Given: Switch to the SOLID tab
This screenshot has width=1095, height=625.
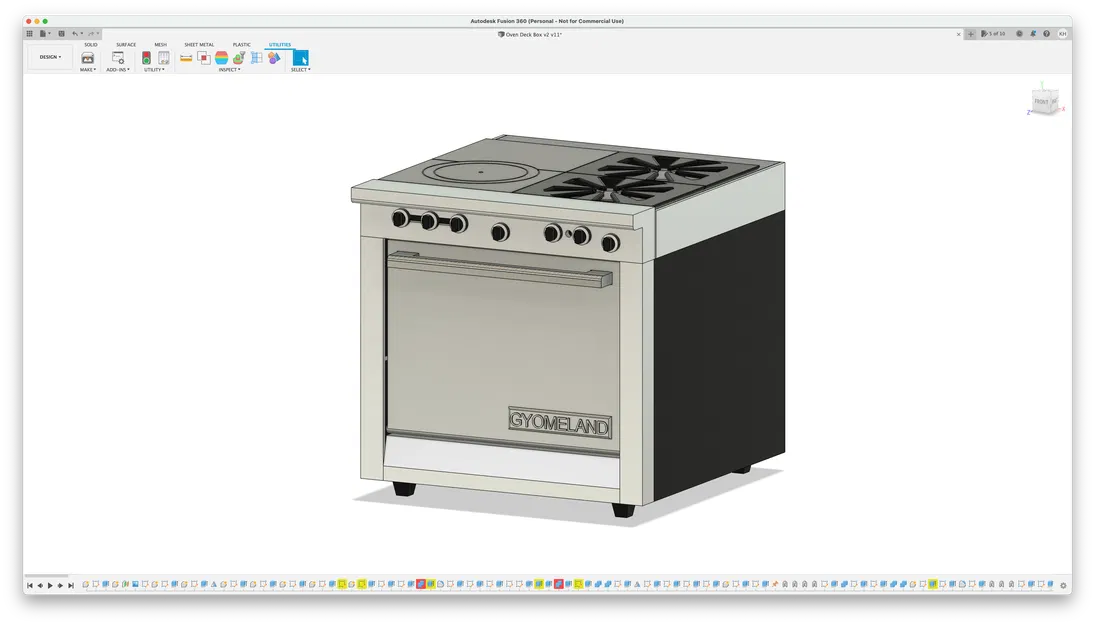Looking at the screenshot, I should 91,45.
